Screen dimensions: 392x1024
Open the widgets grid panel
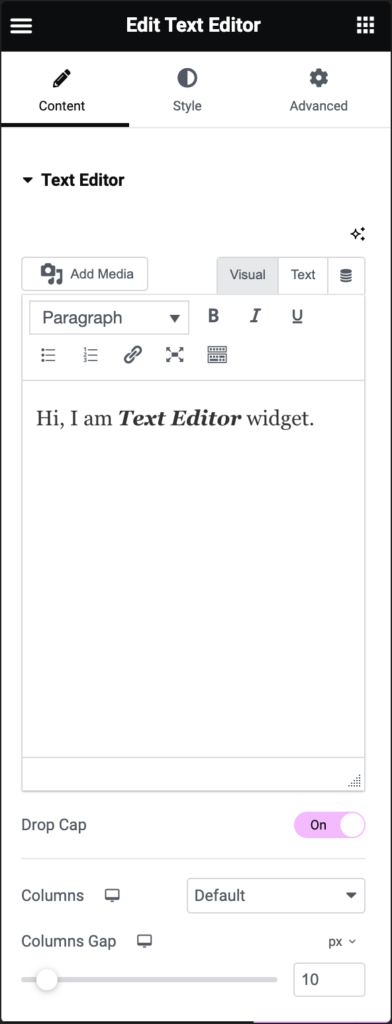365,25
